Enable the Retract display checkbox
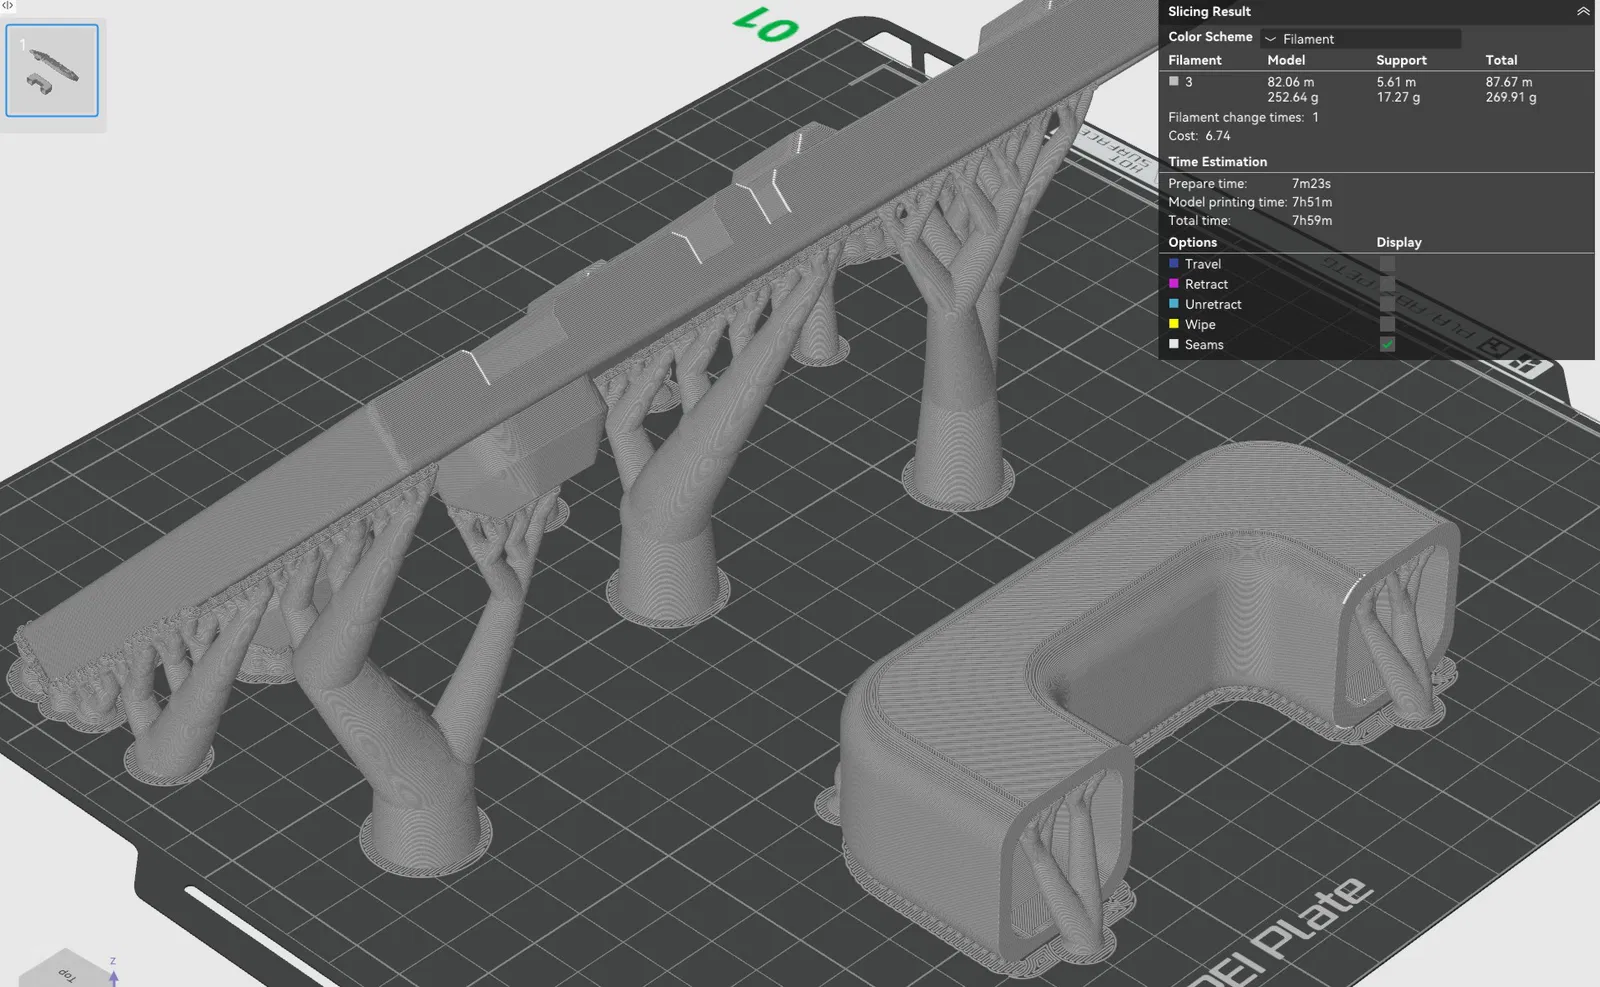This screenshot has width=1600, height=987. [1387, 284]
